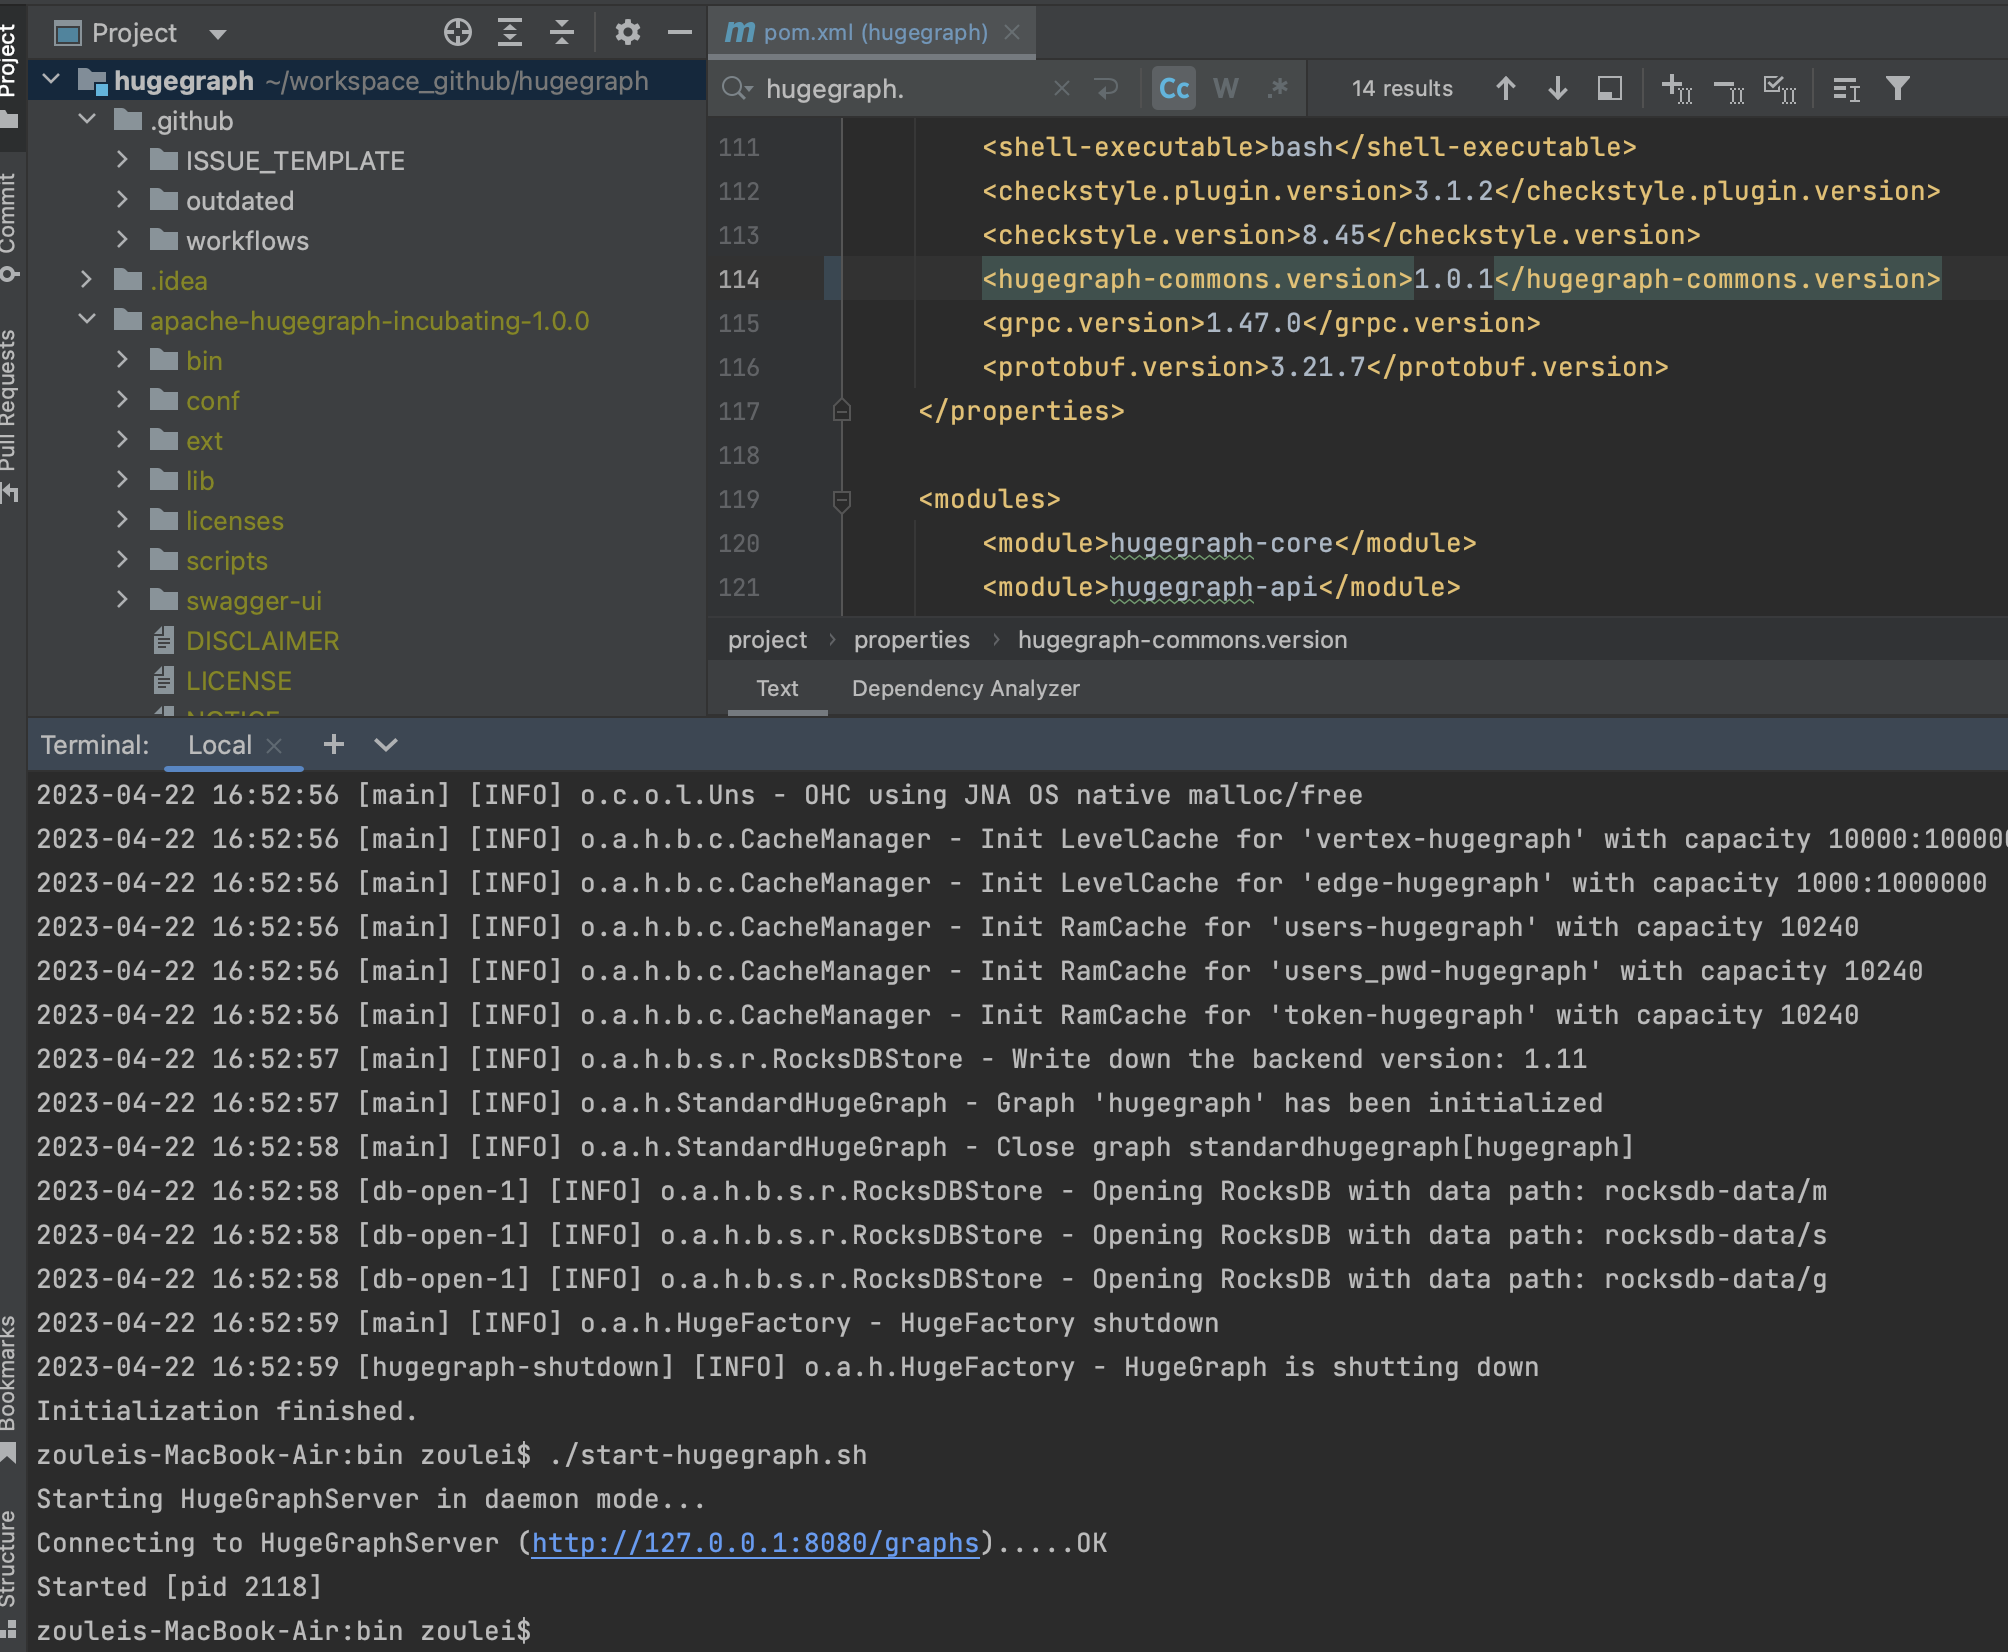2008x1652 pixels.
Task: Select the Local terminal tab
Action: click(219, 745)
